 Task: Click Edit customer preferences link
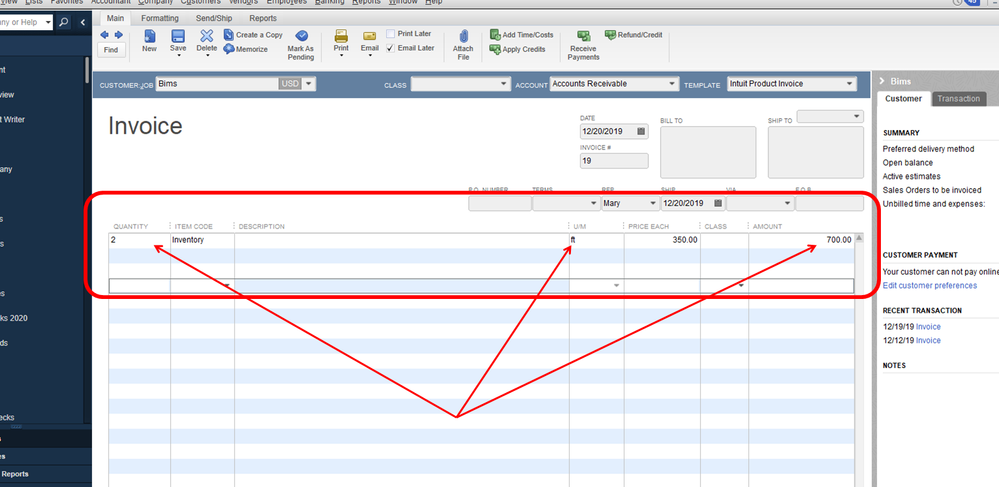[930, 286]
